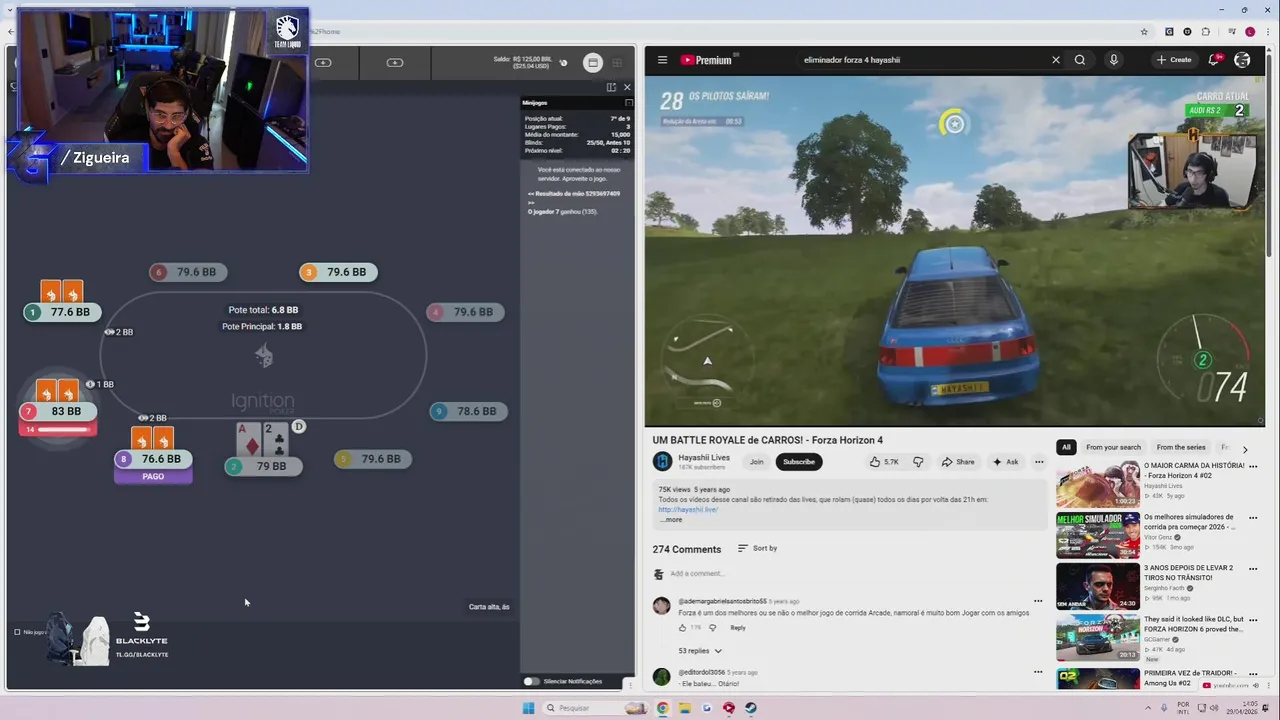Expand the video description with ...more
1280x720 pixels.
[x=671, y=520]
